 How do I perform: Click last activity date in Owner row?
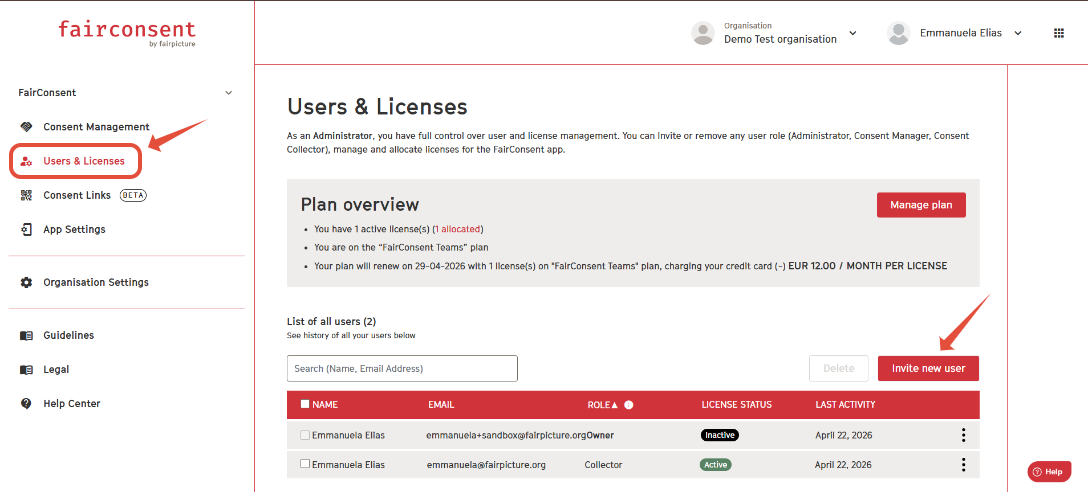(x=843, y=436)
